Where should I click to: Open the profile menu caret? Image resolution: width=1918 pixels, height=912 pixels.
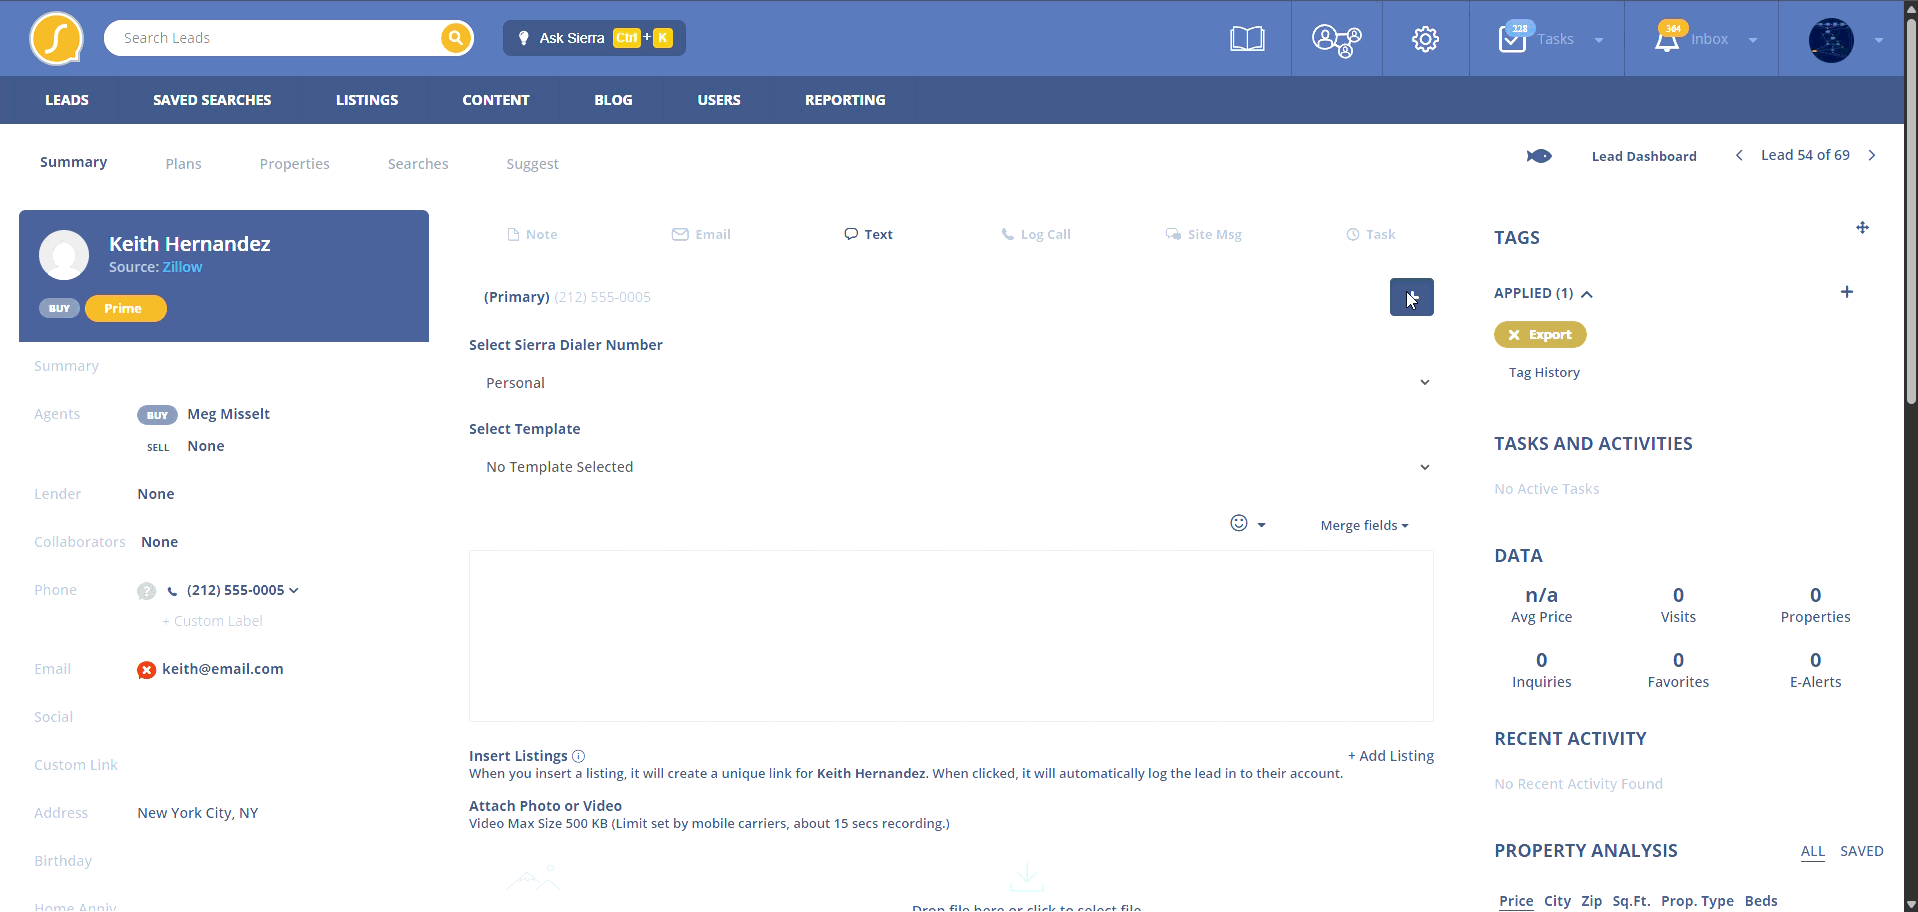(1879, 40)
